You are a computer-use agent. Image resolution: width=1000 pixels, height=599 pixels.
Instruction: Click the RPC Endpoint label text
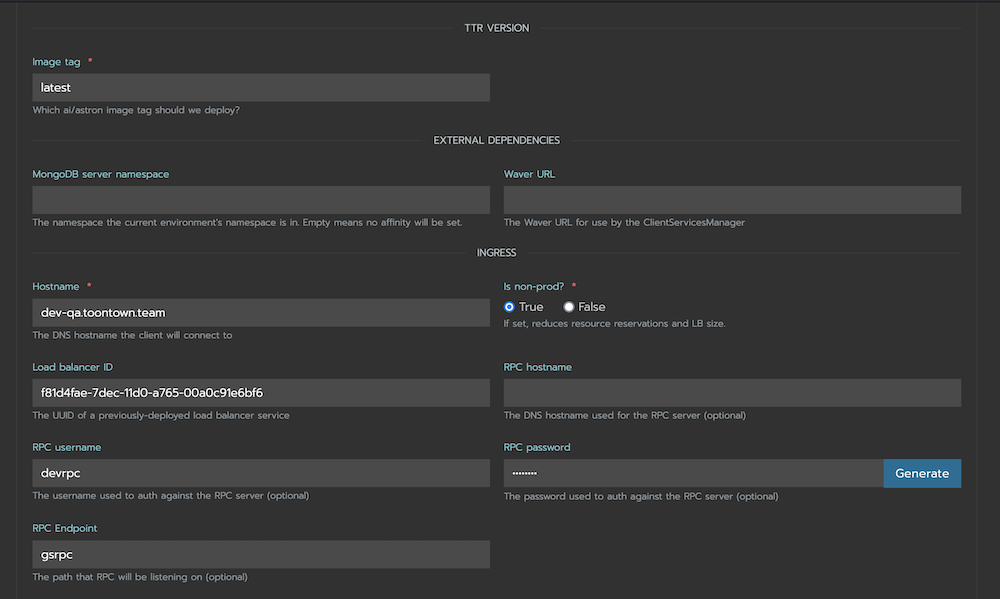click(64, 528)
